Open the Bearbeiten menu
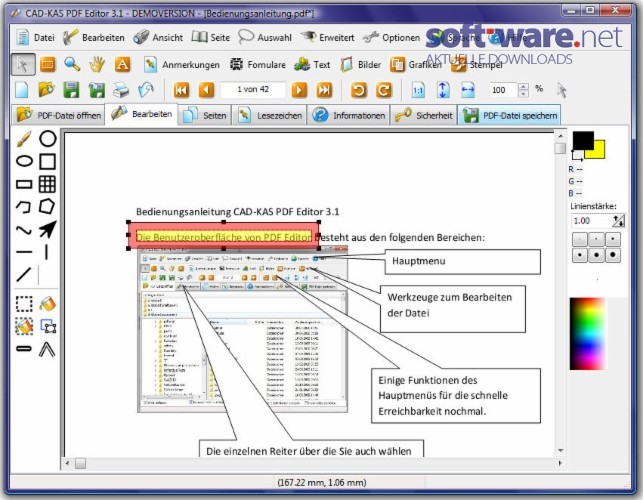 pos(94,37)
